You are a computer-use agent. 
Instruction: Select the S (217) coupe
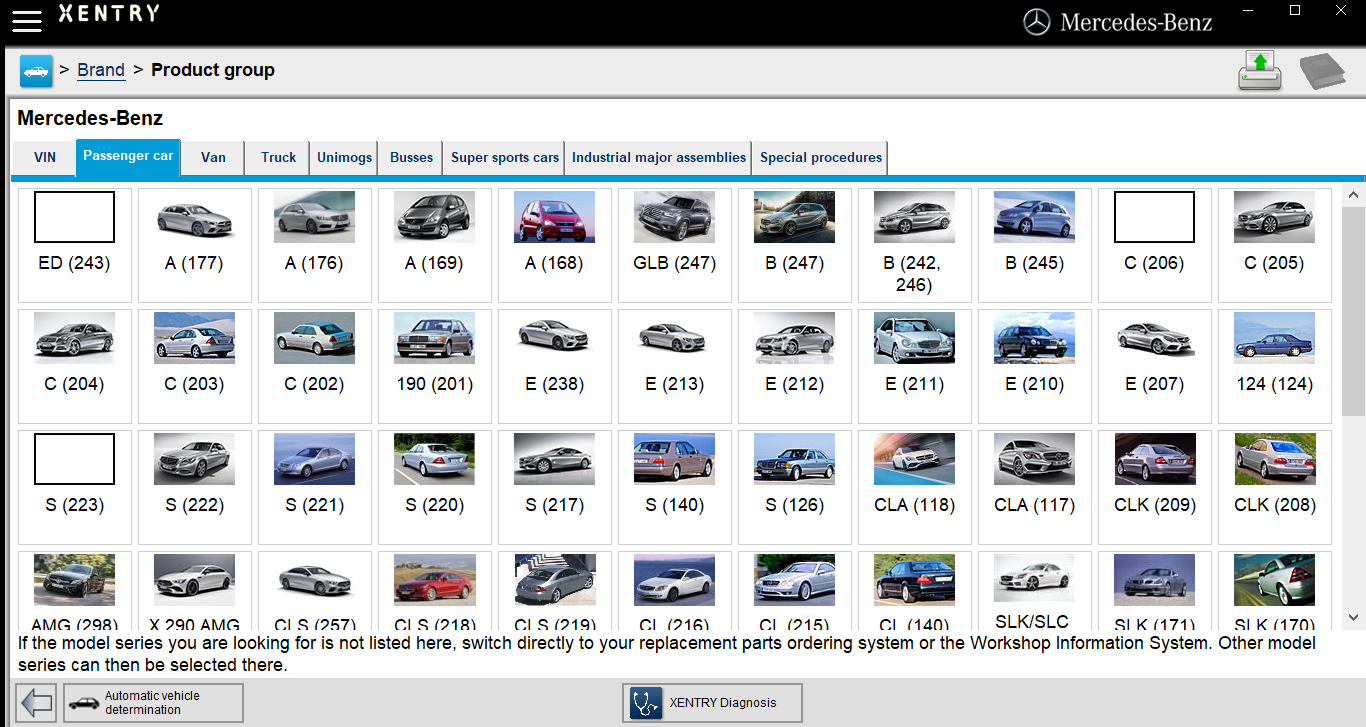(x=555, y=487)
